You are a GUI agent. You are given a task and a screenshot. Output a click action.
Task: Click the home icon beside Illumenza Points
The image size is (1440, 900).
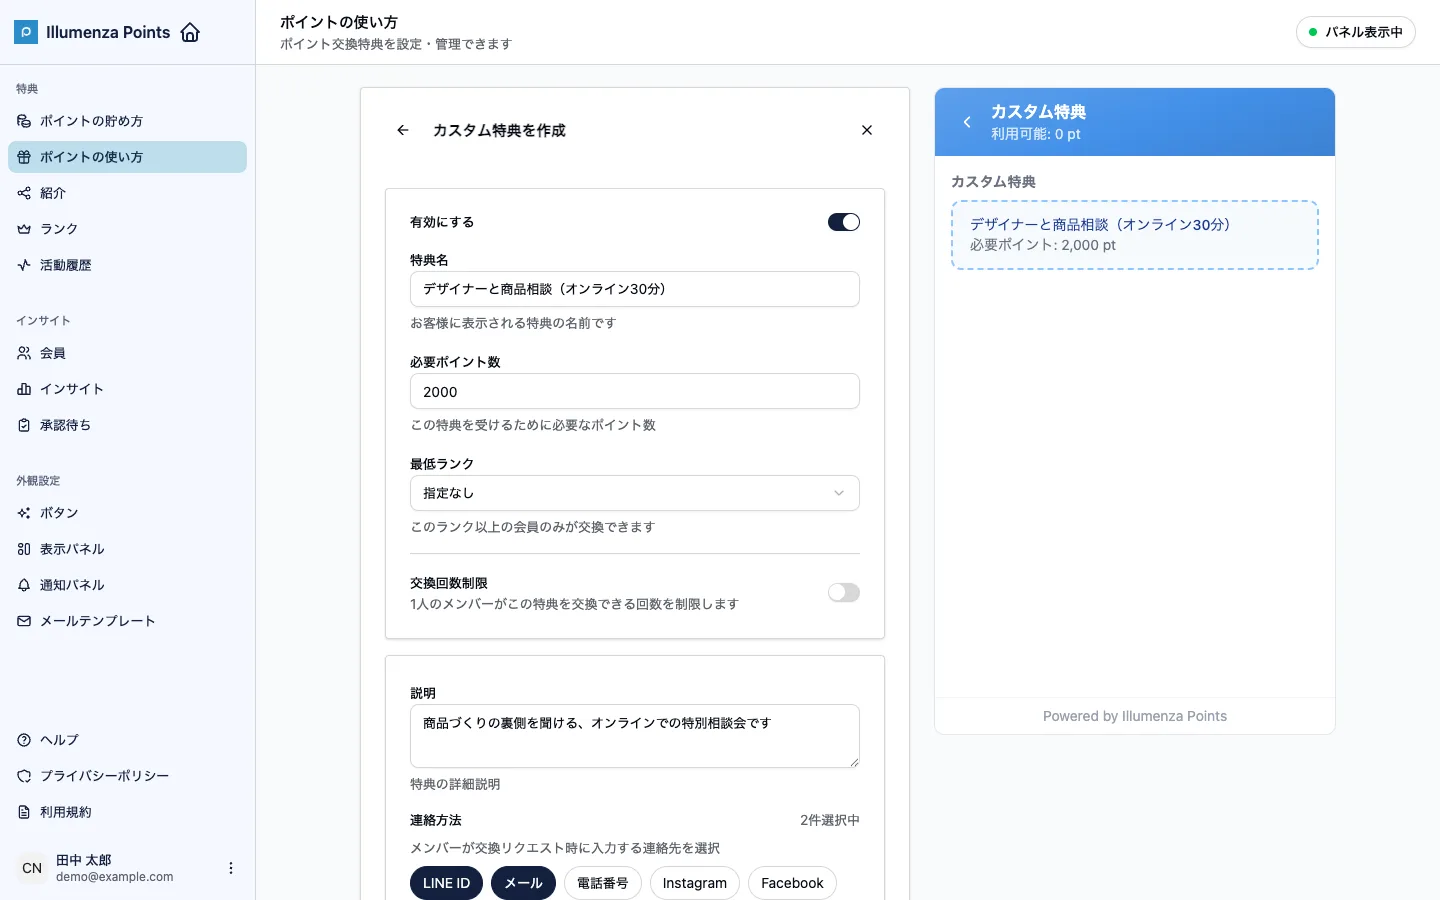click(x=190, y=32)
